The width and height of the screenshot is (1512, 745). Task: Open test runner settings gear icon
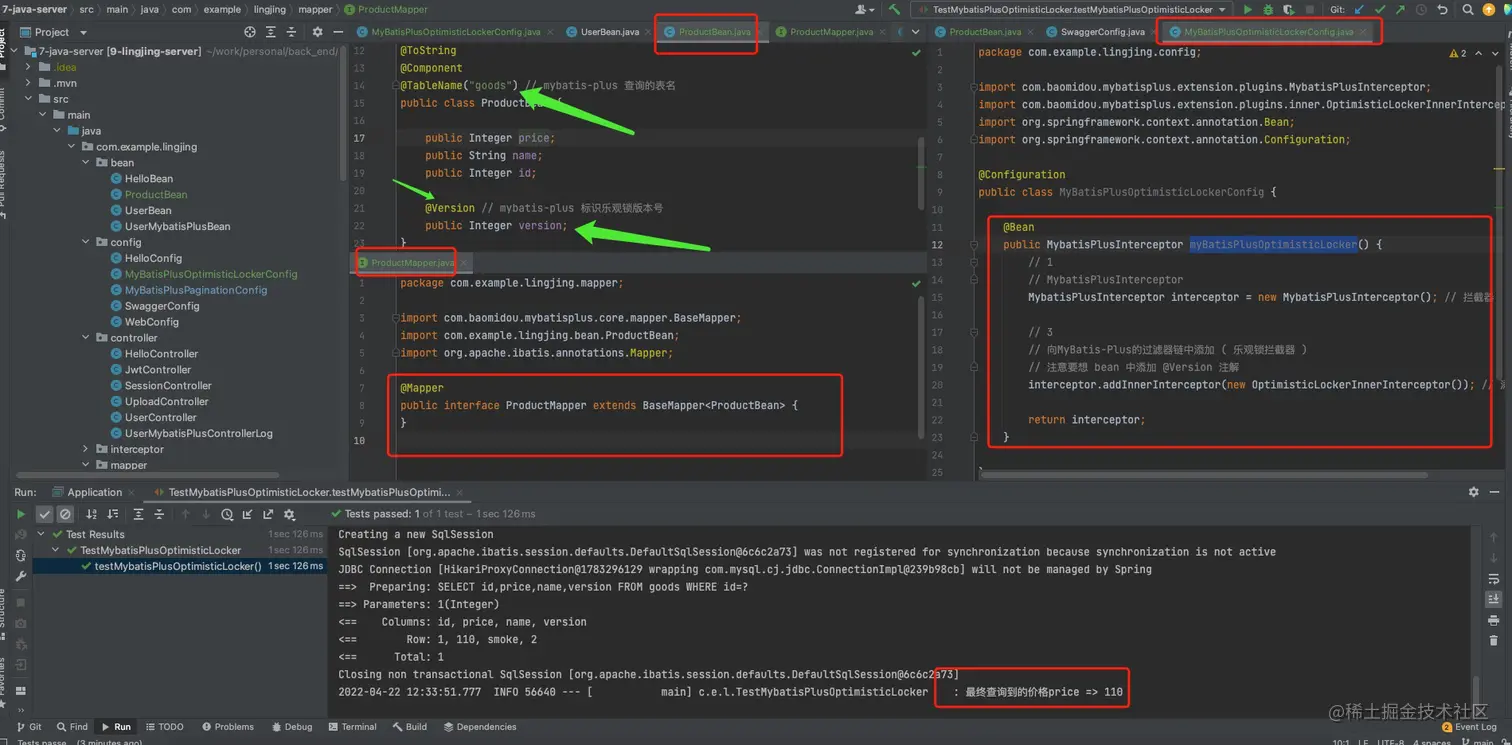click(x=289, y=514)
